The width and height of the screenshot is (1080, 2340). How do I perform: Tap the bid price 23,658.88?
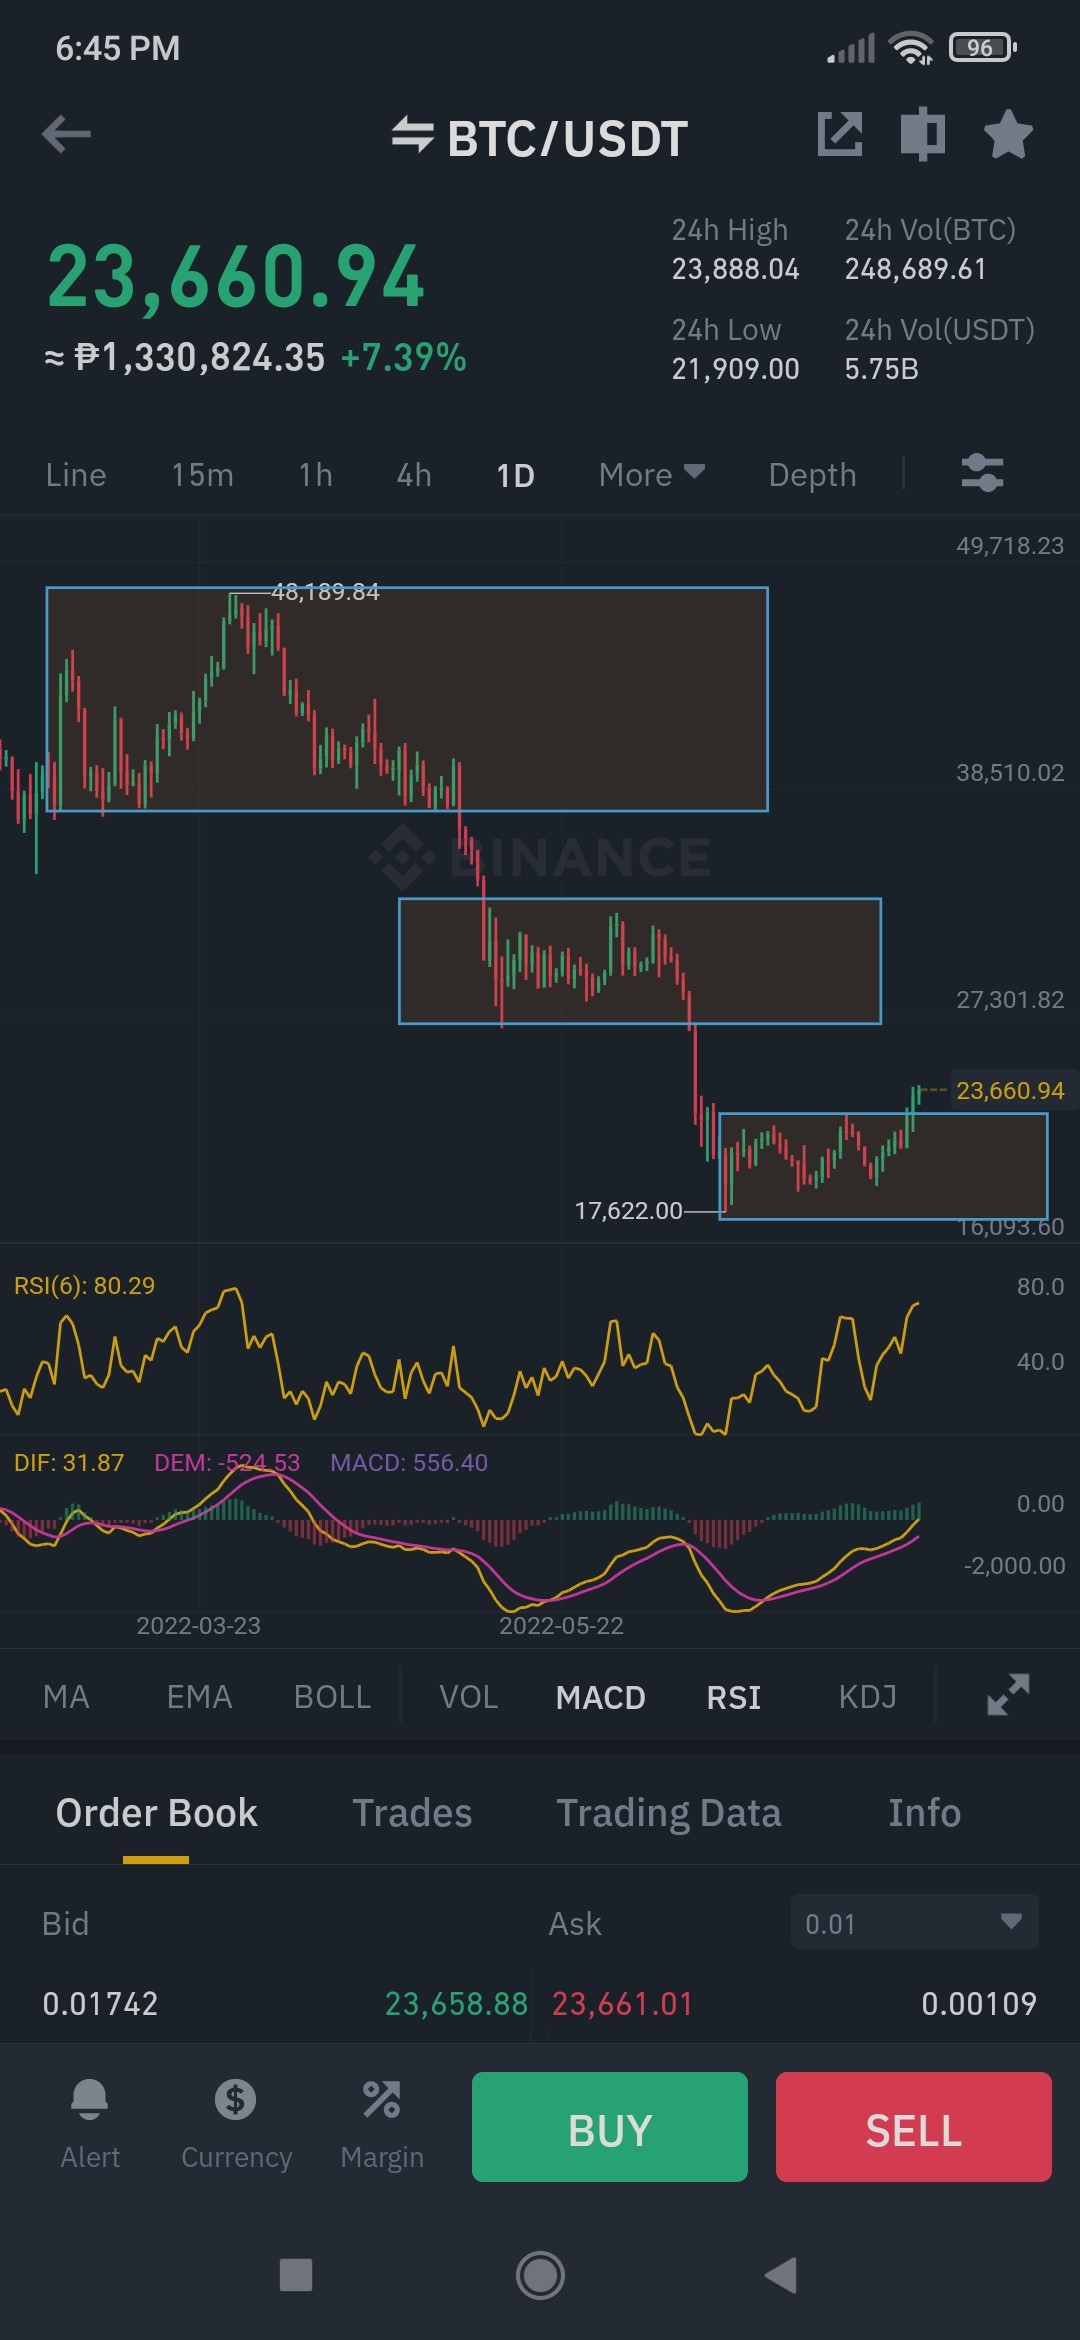pyautogui.click(x=456, y=2003)
